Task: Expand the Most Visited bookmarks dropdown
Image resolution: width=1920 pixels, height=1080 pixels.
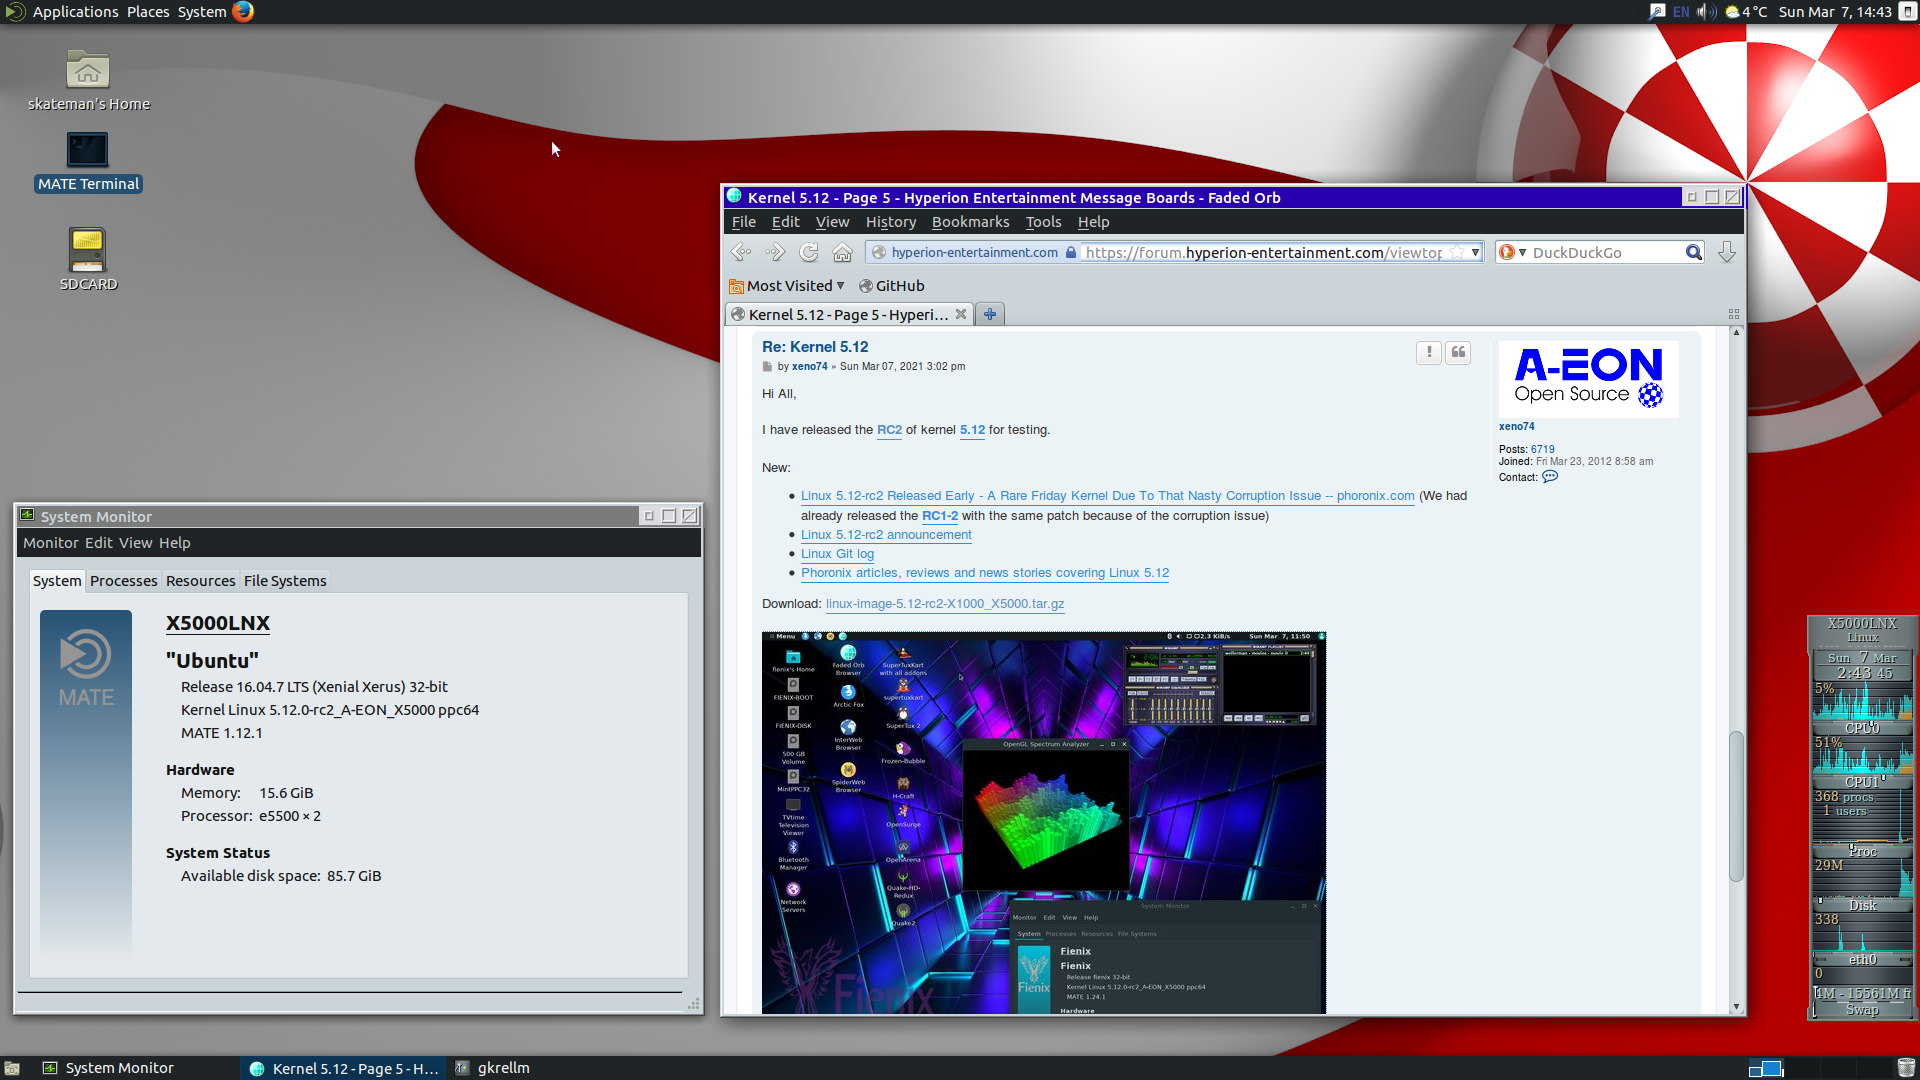Action: point(786,286)
